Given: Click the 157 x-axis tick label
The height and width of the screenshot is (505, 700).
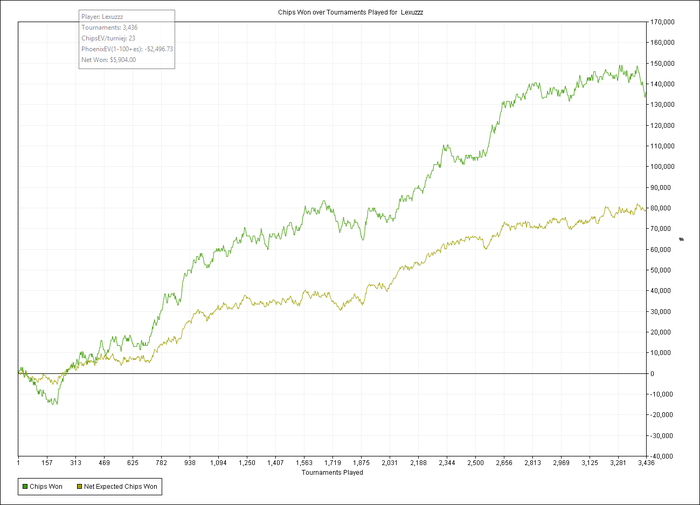Looking at the screenshot, I should pos(47,463).
